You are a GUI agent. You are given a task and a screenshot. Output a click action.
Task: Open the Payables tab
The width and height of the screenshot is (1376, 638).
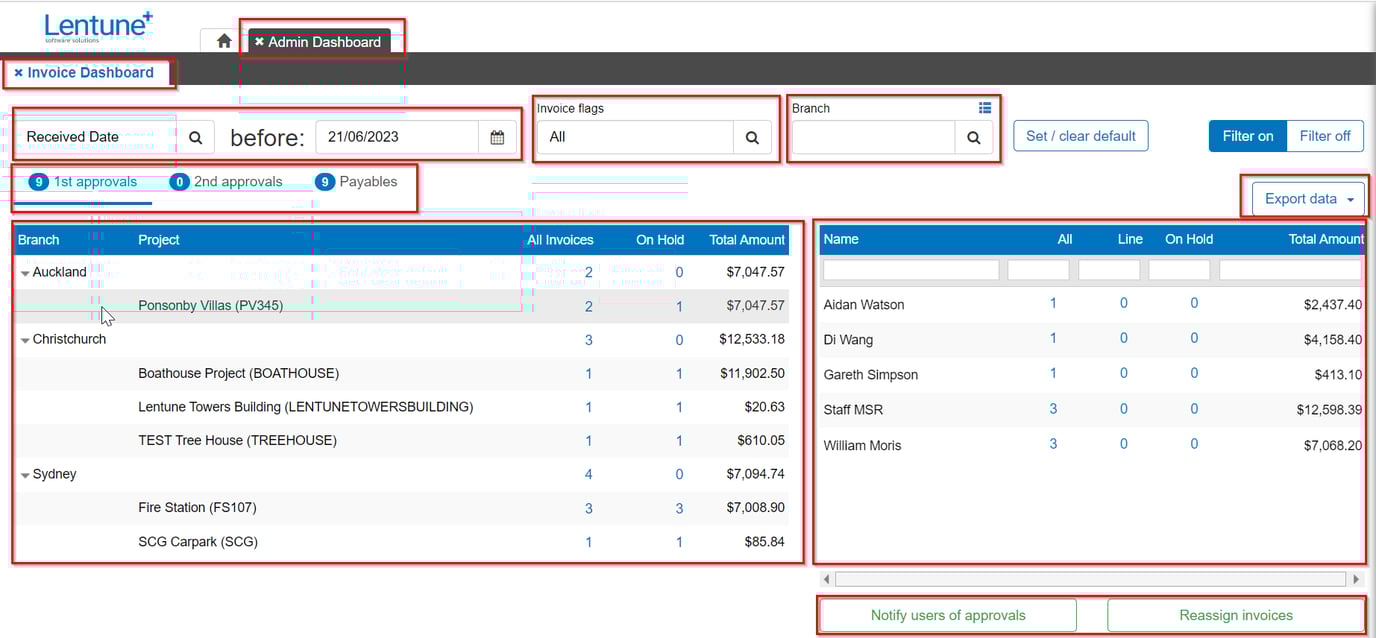(x=357, y=182)
